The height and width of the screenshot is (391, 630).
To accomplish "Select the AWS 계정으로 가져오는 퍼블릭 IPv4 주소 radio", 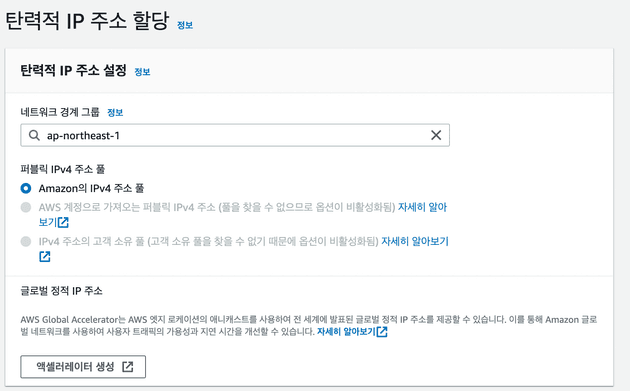I will coord(26,207).
